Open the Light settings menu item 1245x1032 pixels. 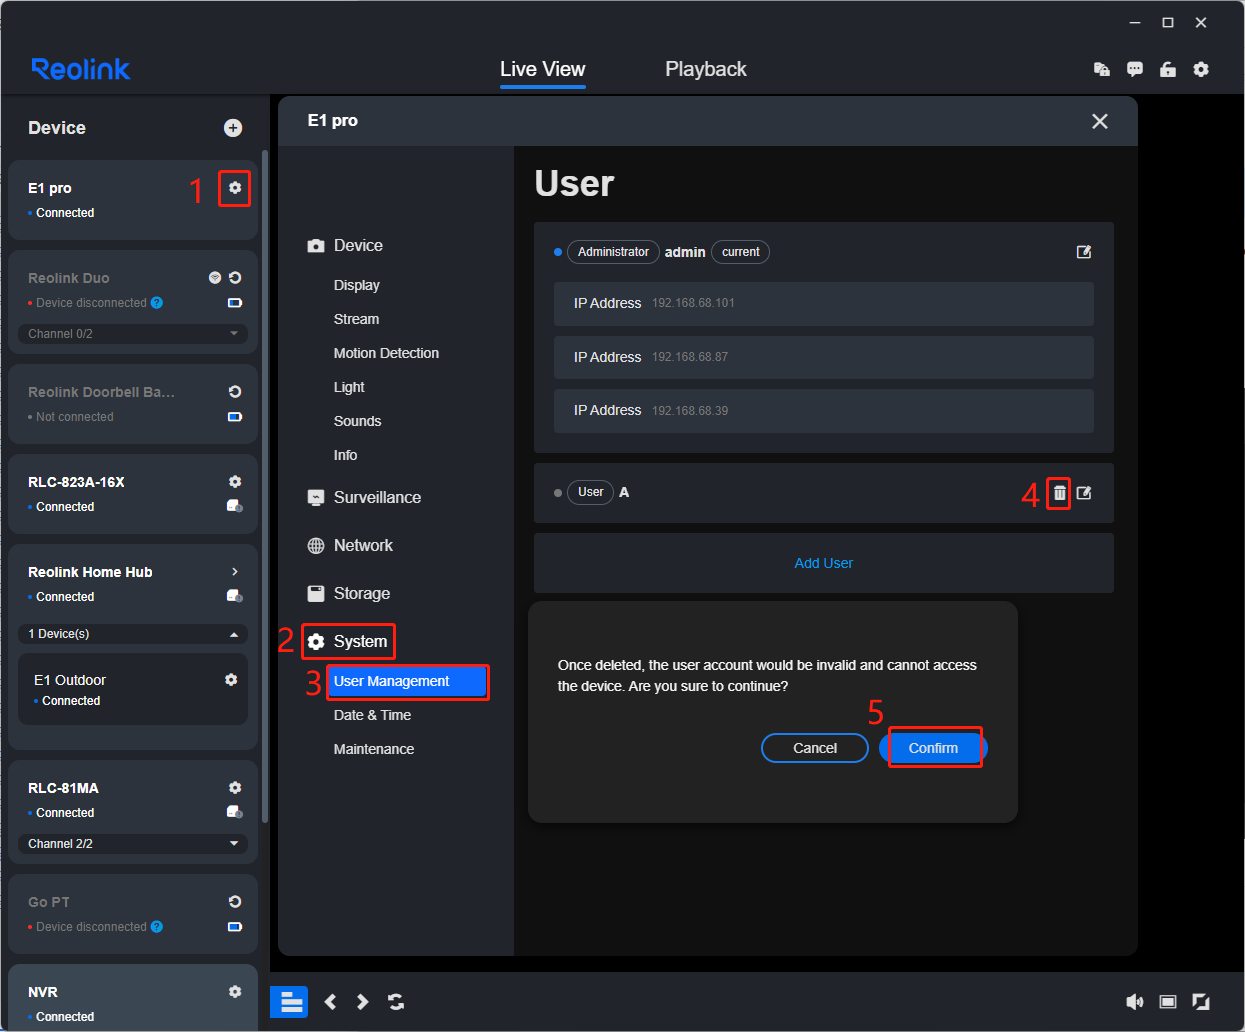(349, 387)
